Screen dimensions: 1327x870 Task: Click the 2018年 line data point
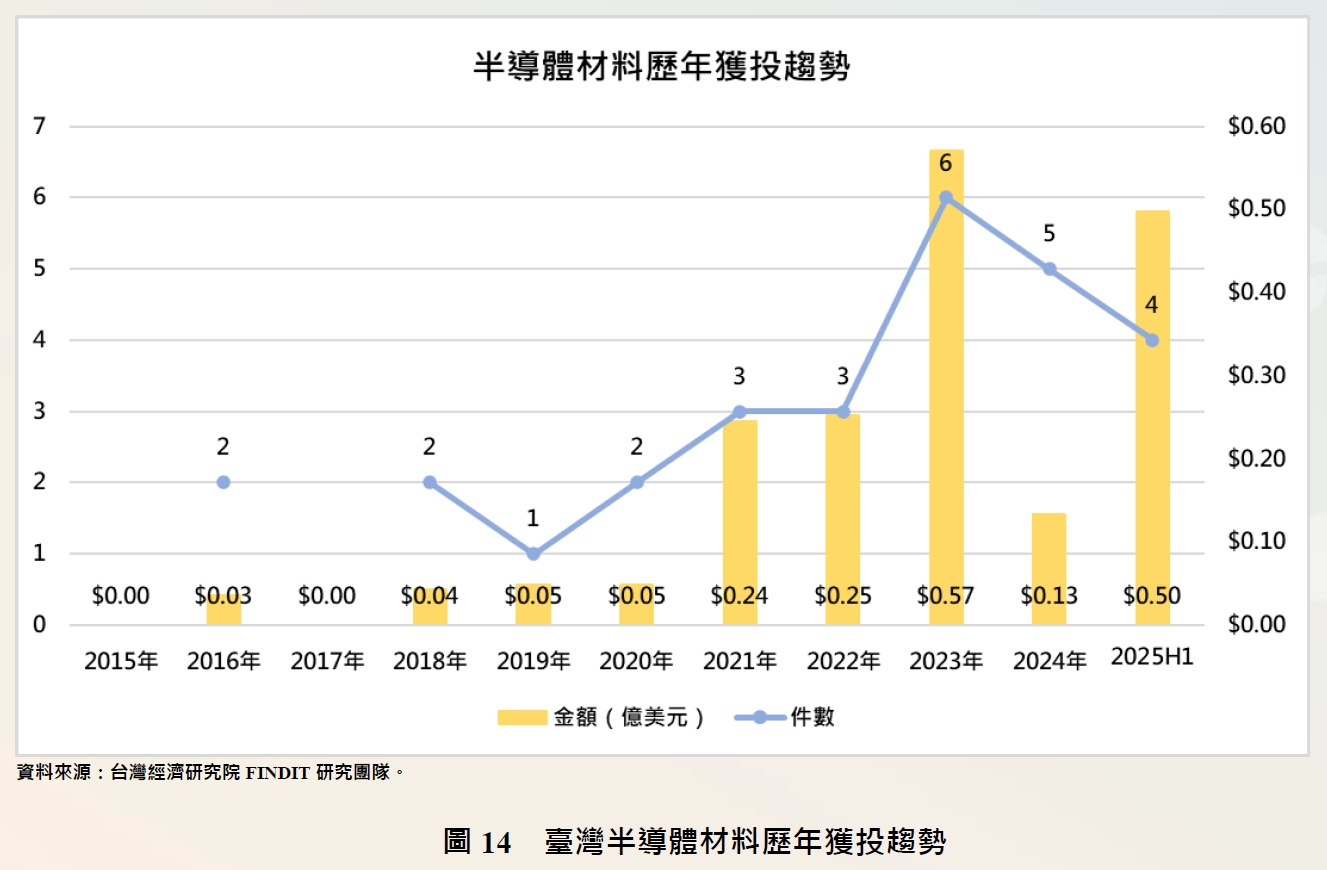click(430, 482)
